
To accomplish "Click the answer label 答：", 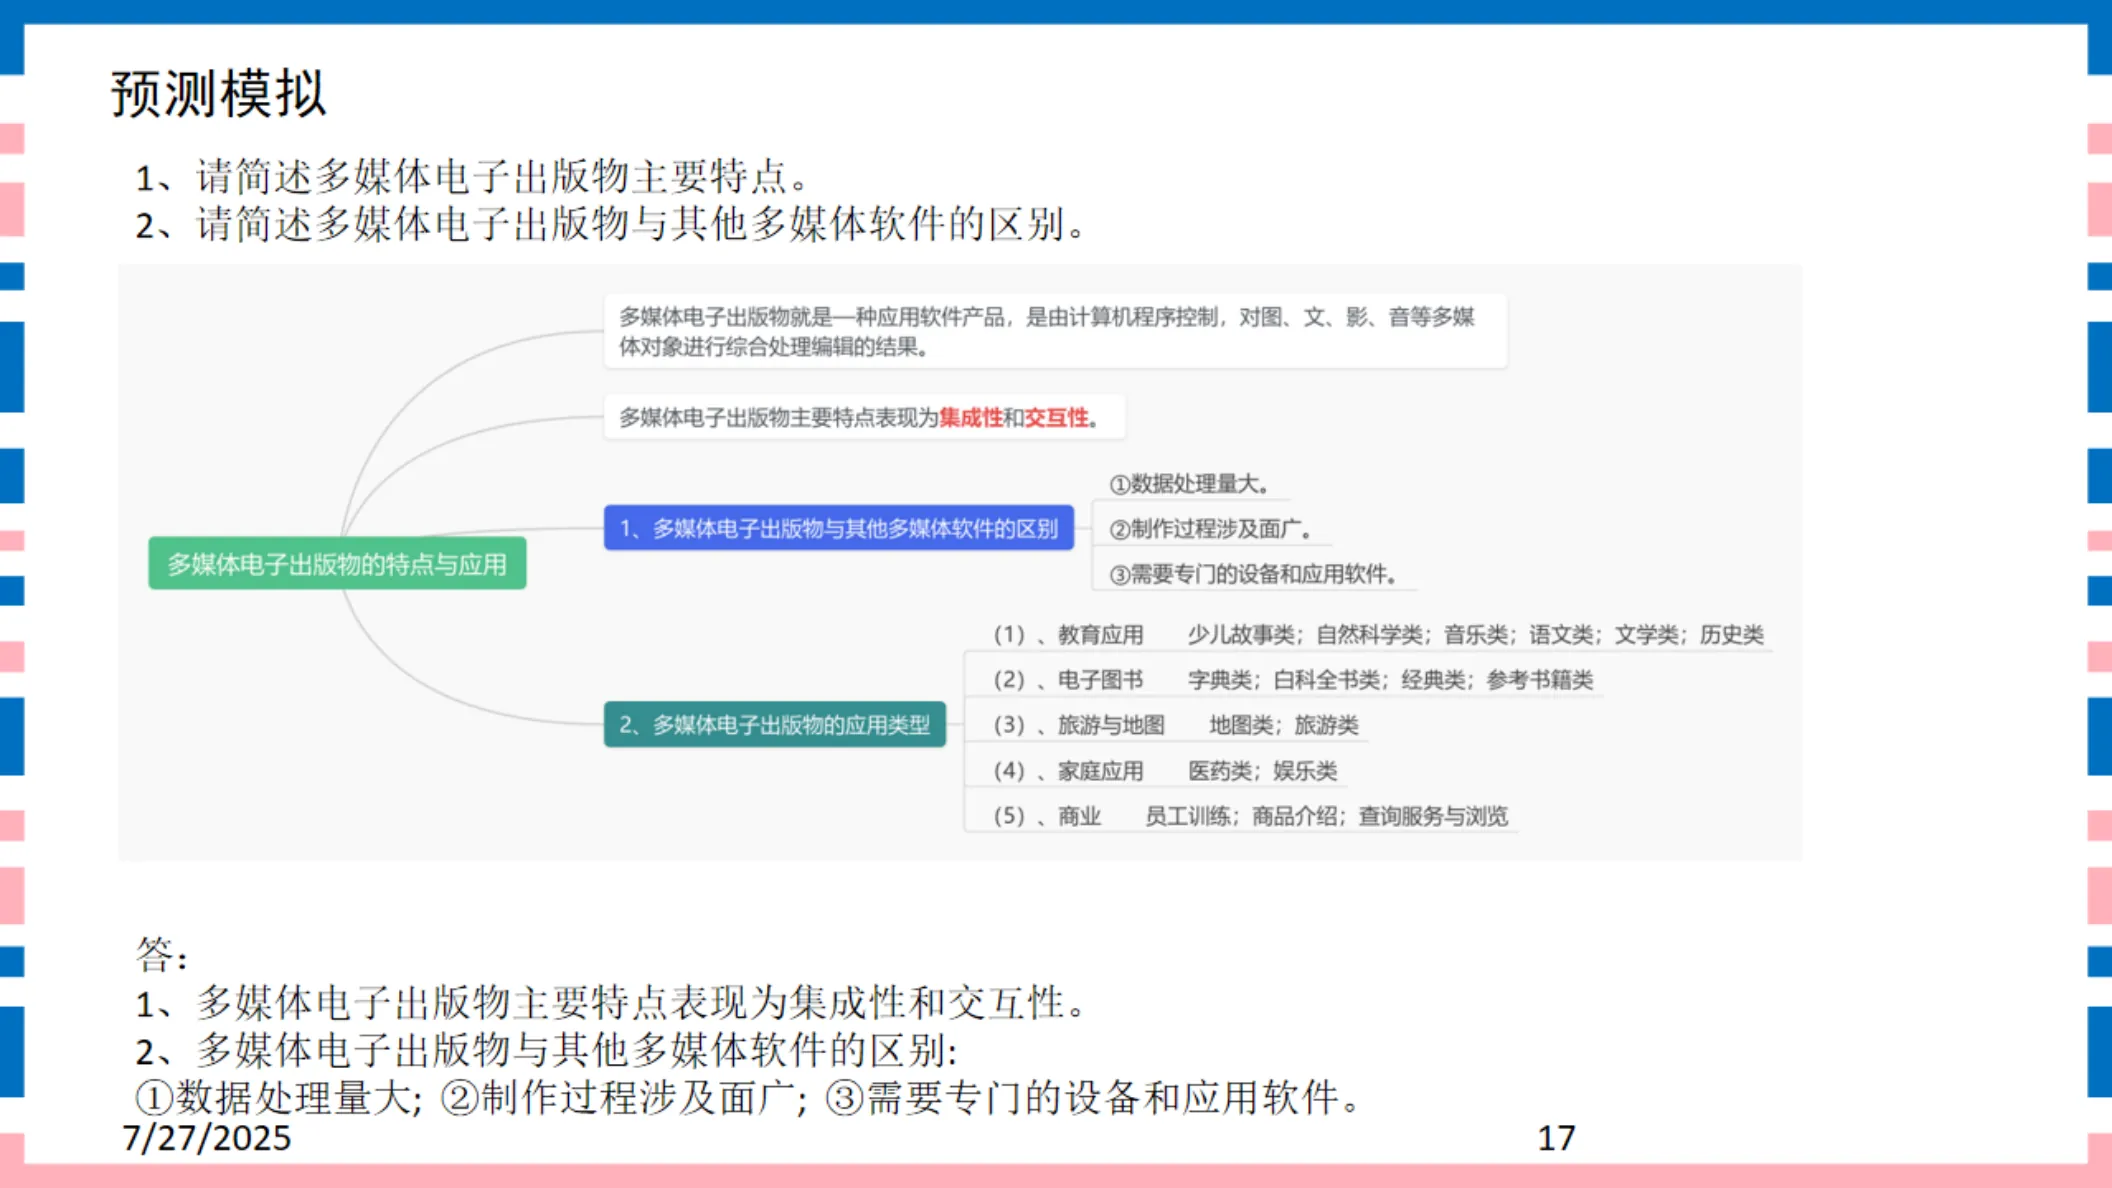I will tap(162, 954).
